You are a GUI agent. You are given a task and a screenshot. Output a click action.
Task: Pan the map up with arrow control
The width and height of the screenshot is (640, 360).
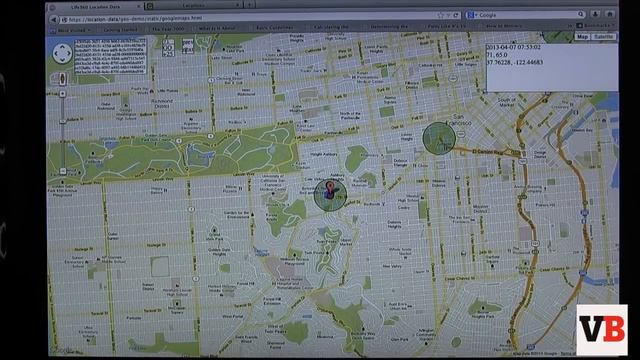[x=62, y=47]
